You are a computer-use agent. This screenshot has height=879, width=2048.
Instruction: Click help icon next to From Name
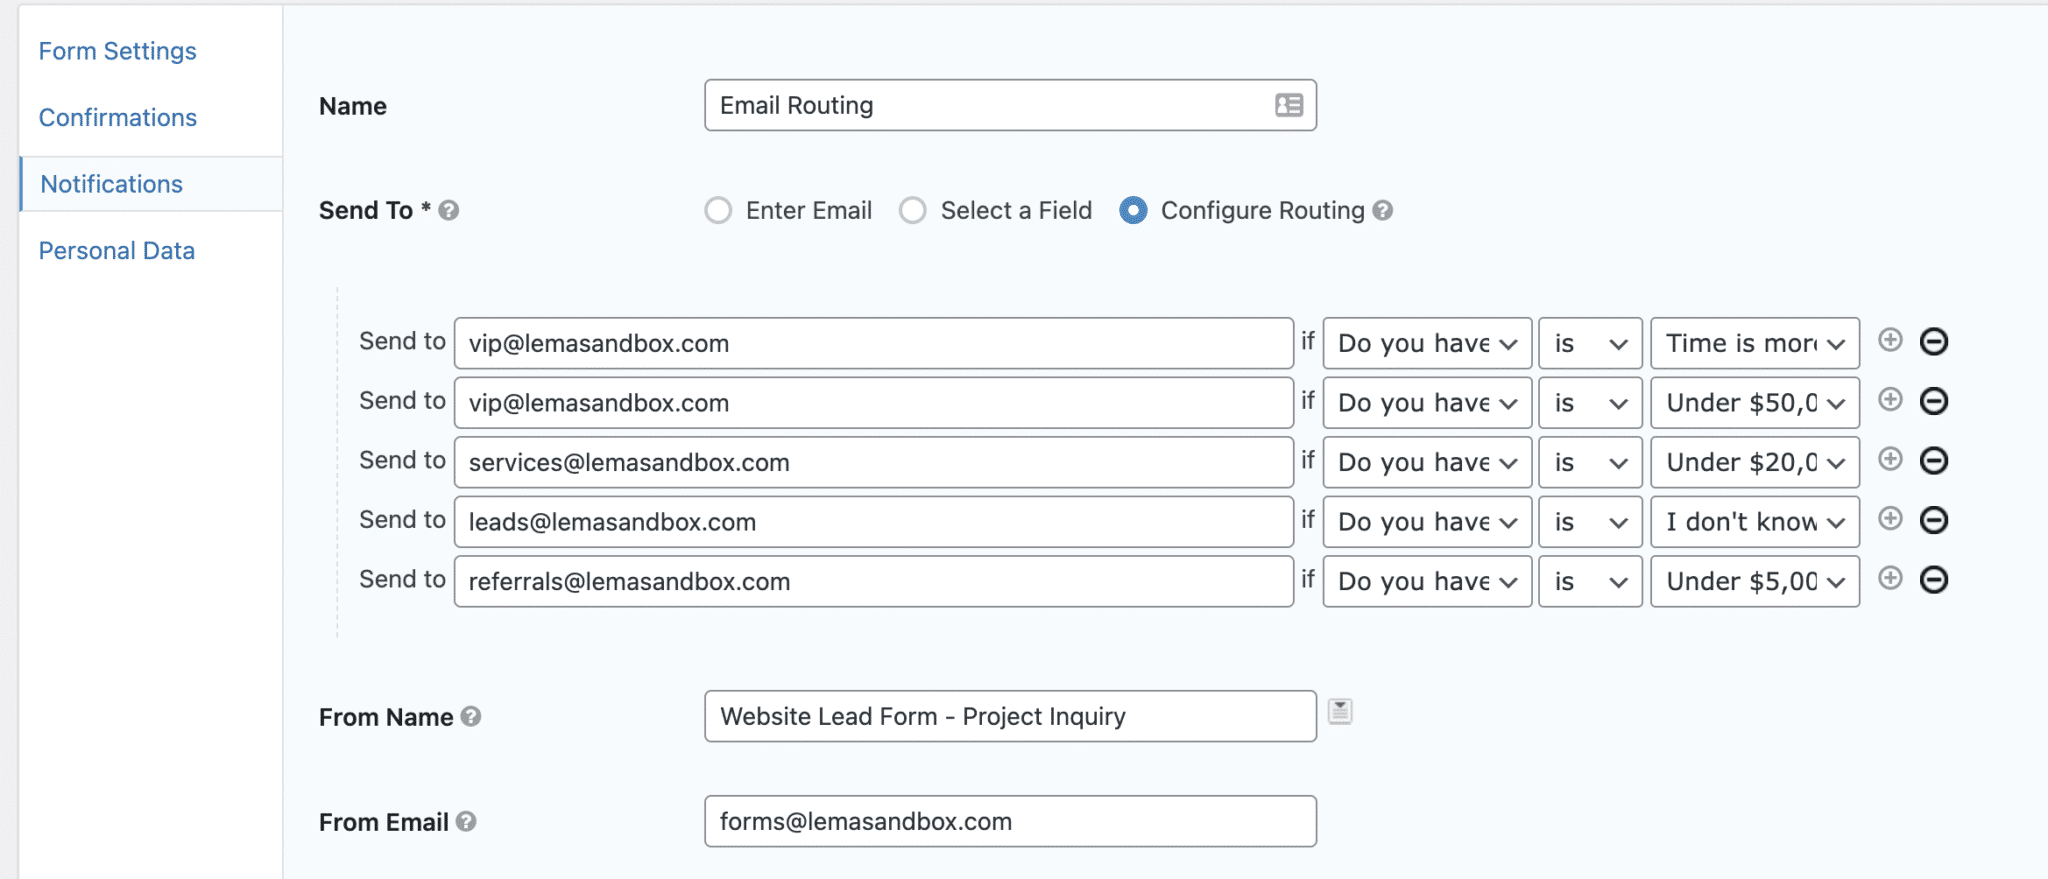[471, 716]
